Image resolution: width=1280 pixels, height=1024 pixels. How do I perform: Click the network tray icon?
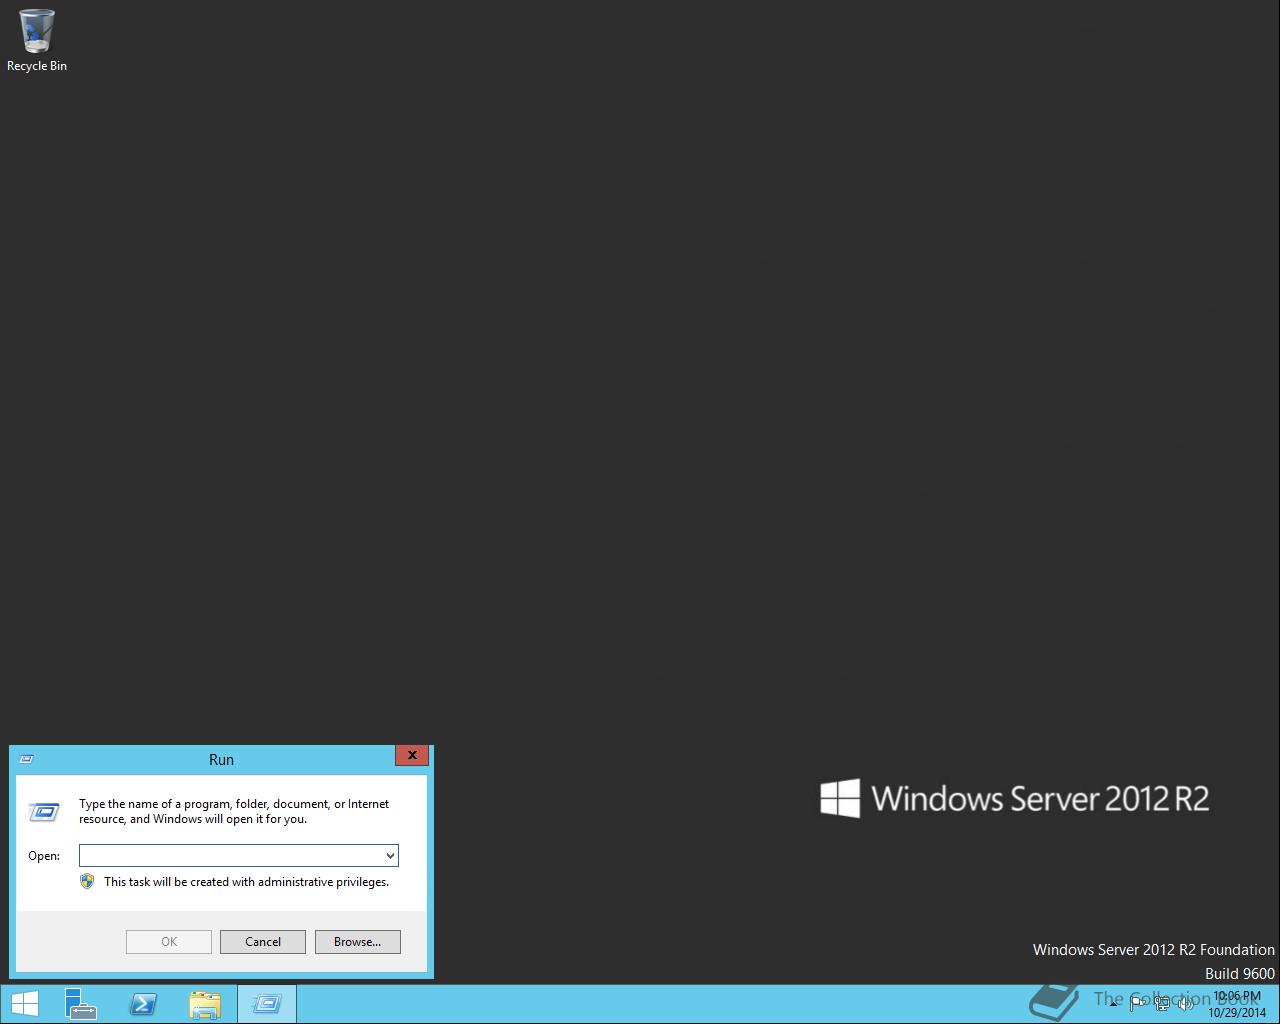pos(1162,1004)
